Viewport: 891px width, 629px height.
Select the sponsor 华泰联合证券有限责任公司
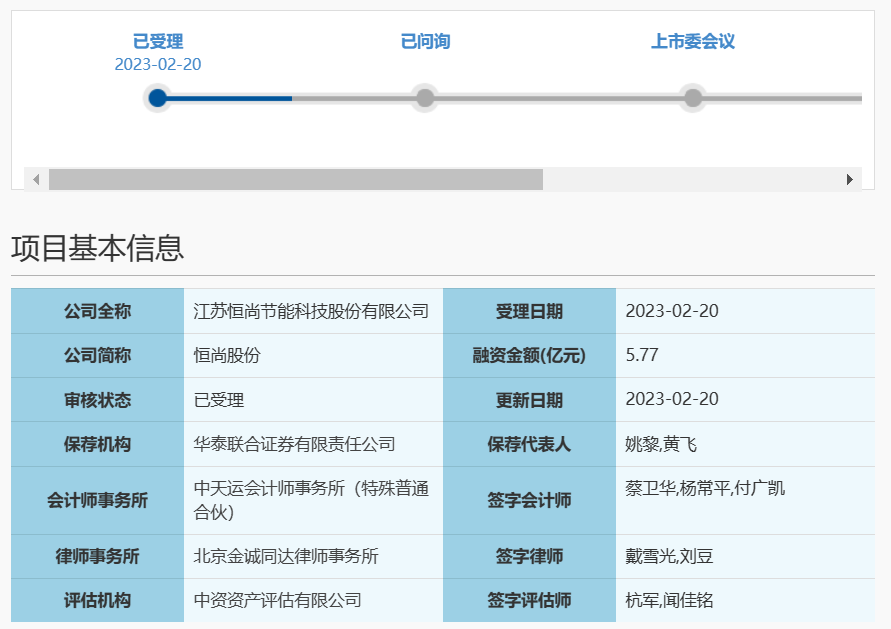pyautogui.click(x=294, y=444)
